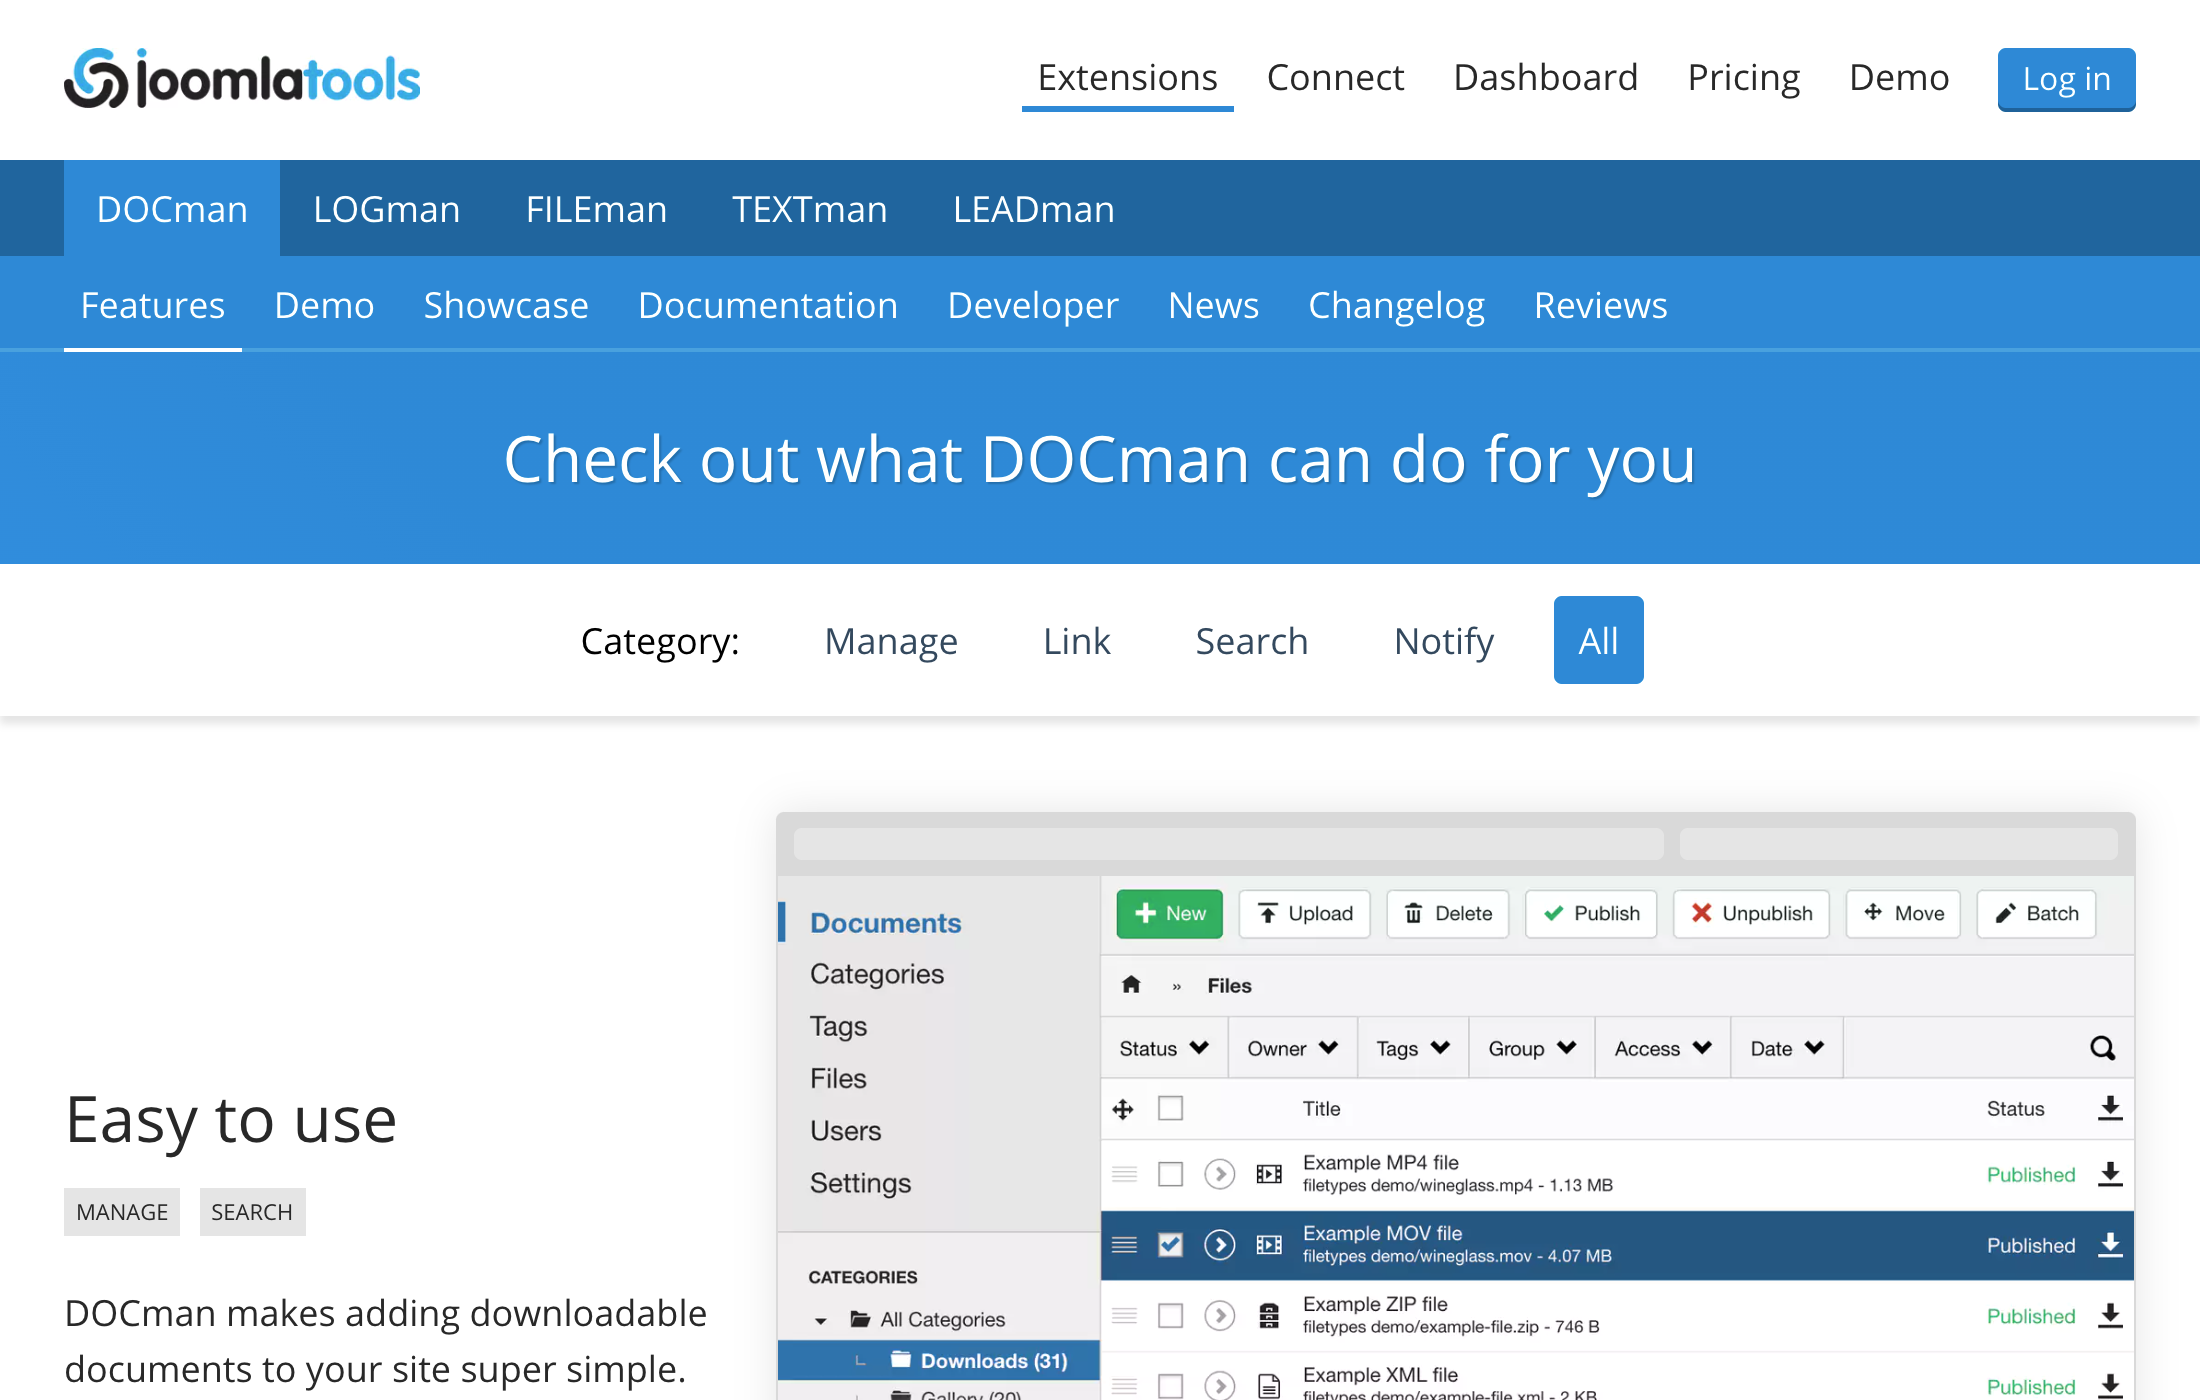This screenshot has height=1400, width=2200.
Task: Click the SEARCH tag label
Action: (252, 1212)
